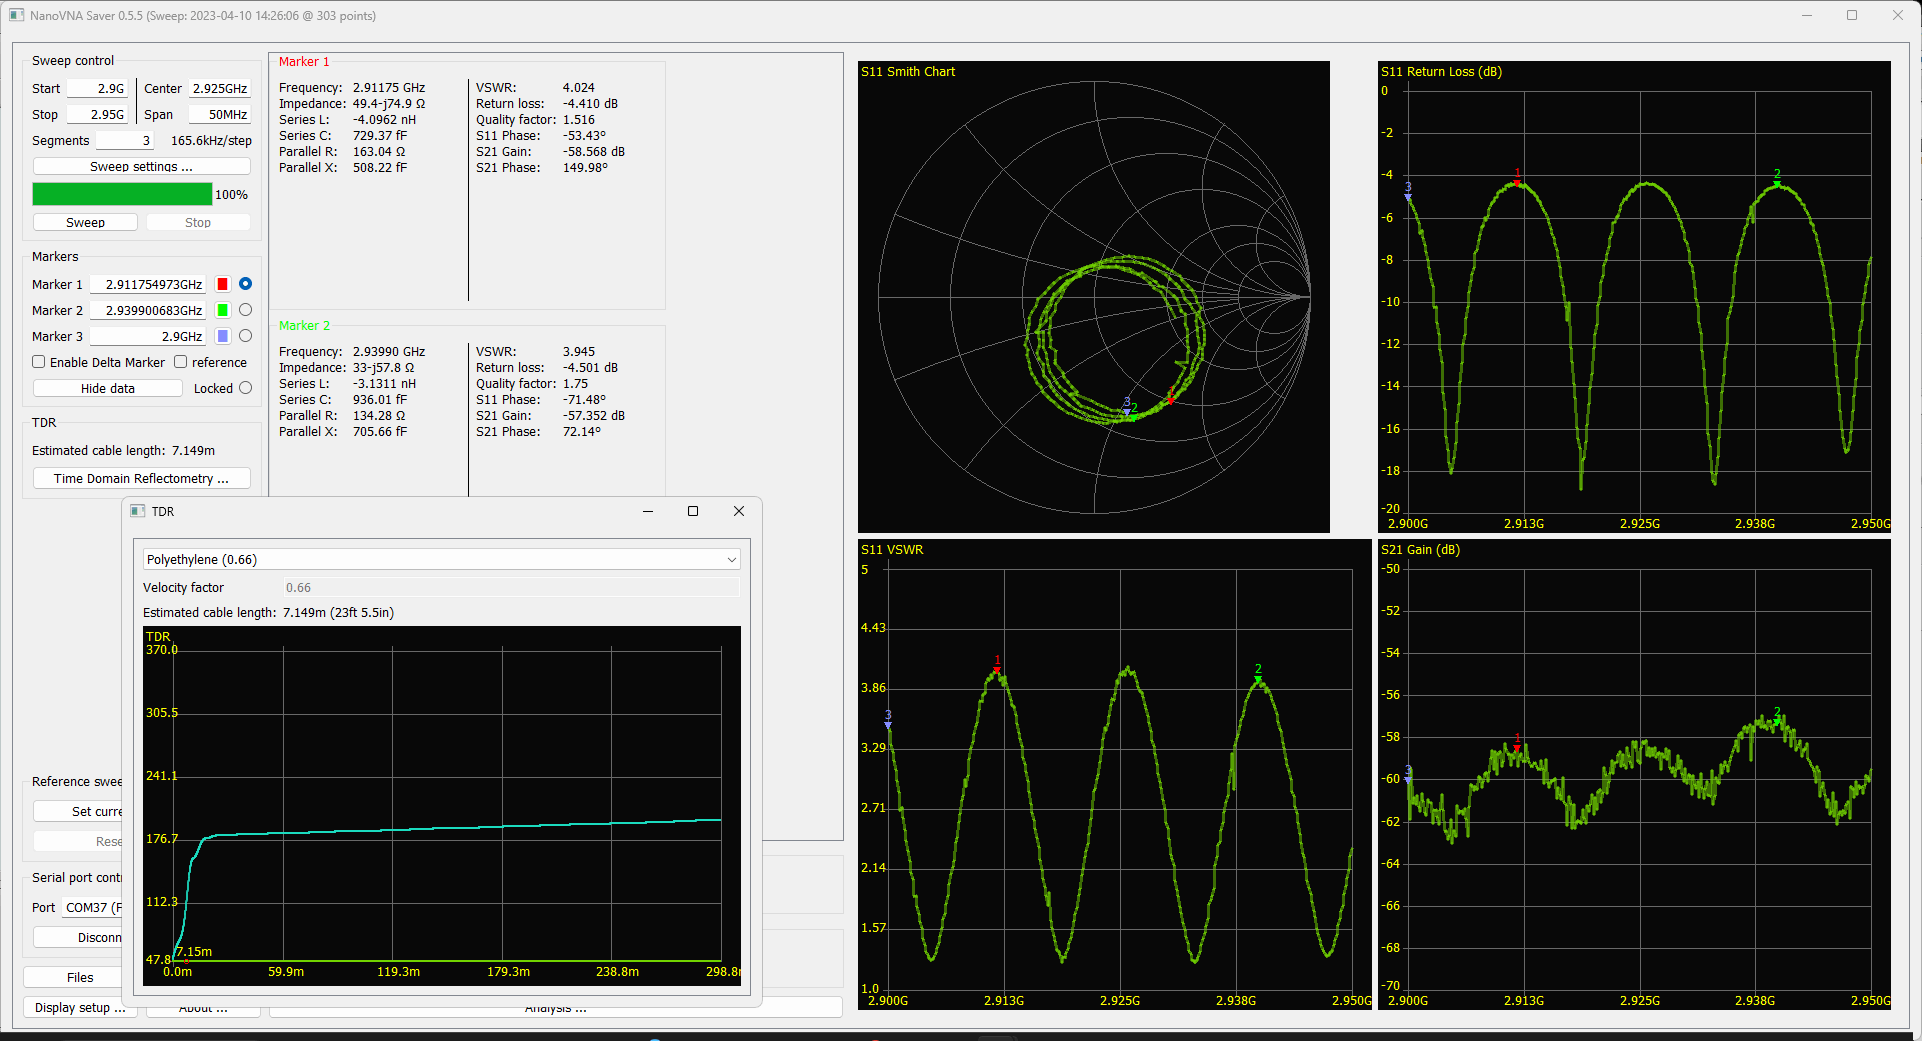
Task: Click the S11 Return Loss chart
Action: [1634, 297]
